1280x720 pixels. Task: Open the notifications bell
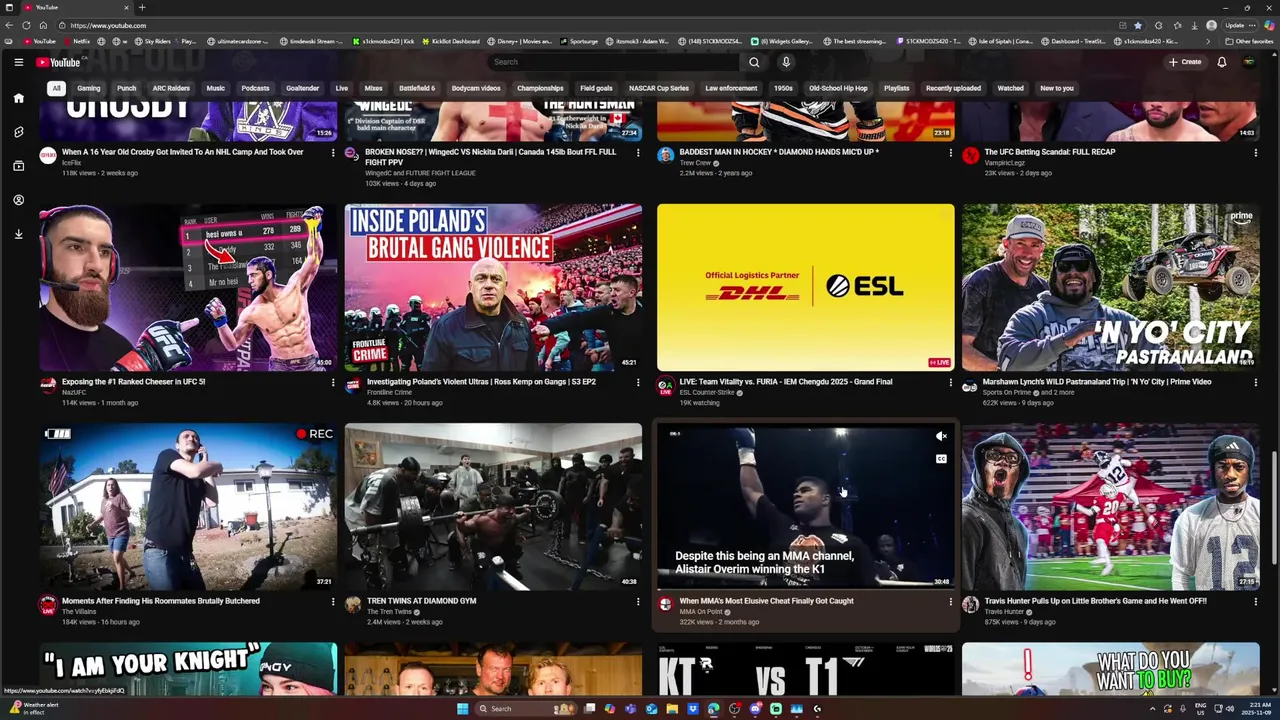click(1221, 62)
